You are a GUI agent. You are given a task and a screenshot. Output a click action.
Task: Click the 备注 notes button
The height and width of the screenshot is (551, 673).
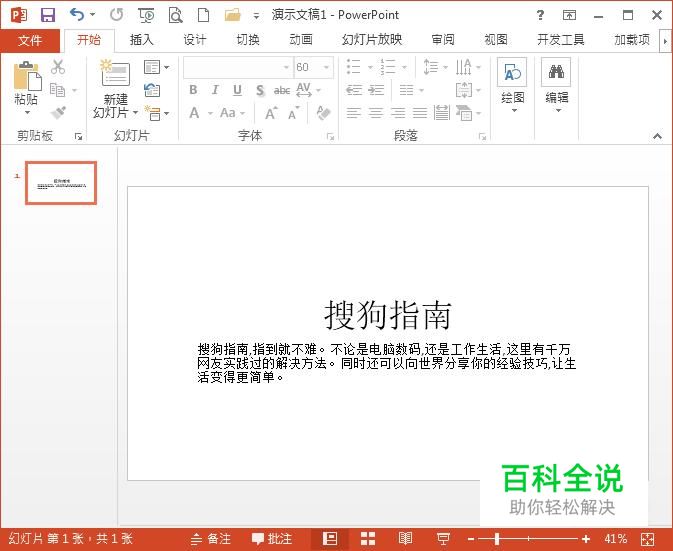pos(211,539)
